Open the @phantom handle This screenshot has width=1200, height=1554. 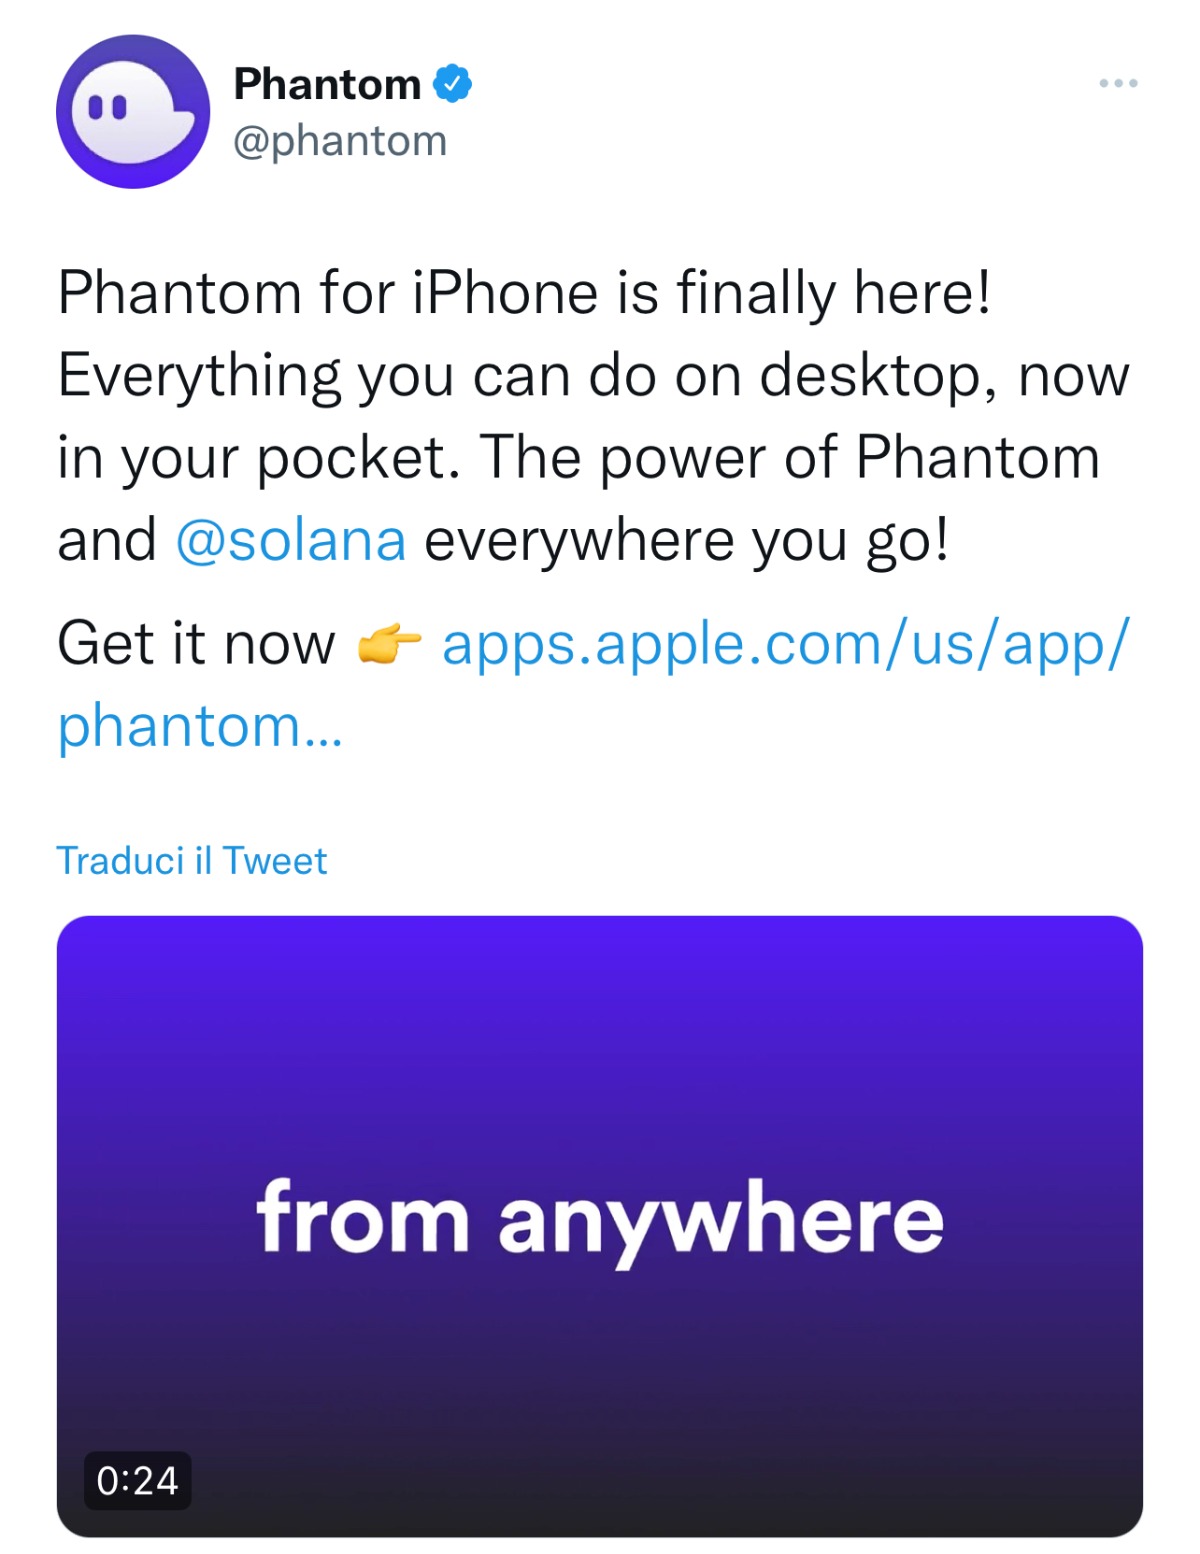click(340, 141)
